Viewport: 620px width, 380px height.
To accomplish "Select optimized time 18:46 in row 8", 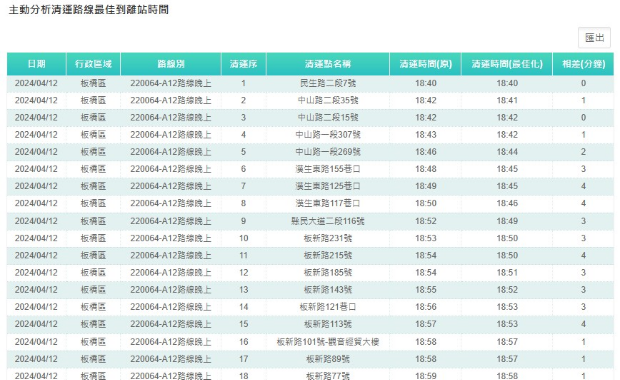I will click(507, 203).
